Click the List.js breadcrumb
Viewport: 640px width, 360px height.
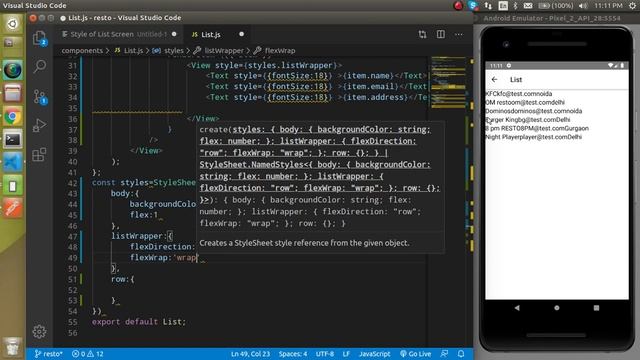click(x=133, y=51)
